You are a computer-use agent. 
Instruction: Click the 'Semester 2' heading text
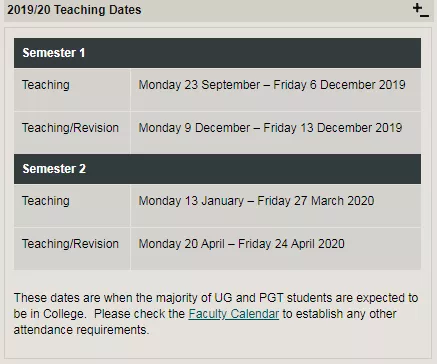tap(54, 169)
